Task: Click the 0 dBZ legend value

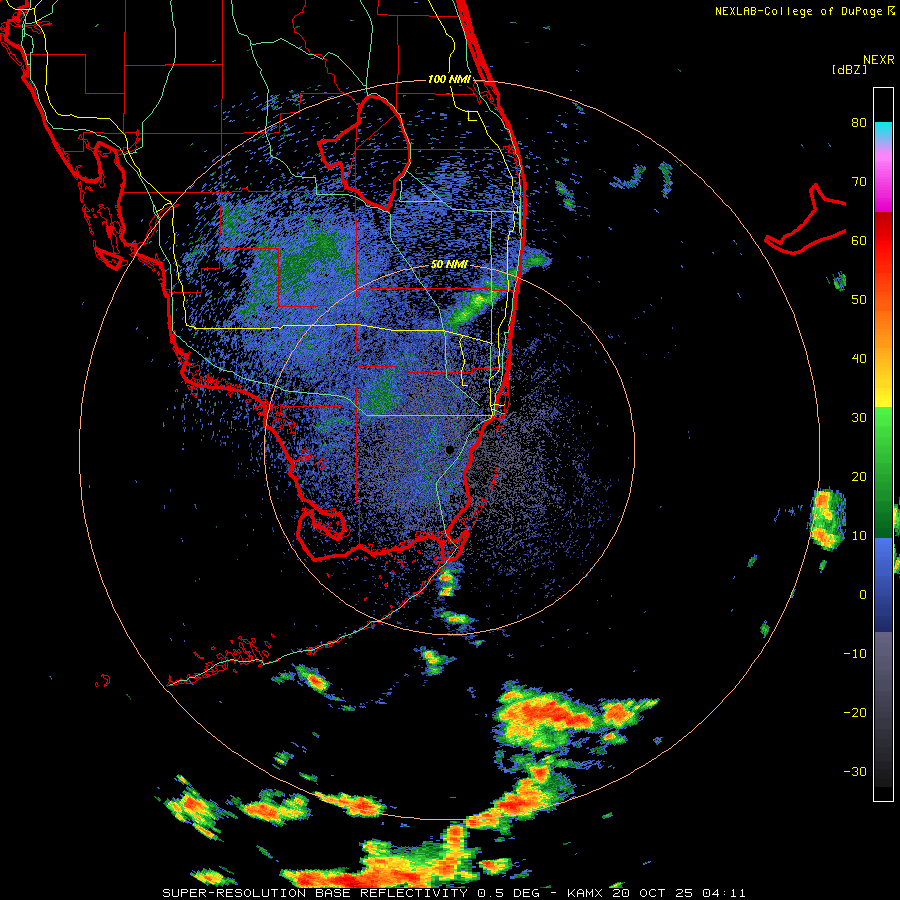Action: [x=863, y=595]
